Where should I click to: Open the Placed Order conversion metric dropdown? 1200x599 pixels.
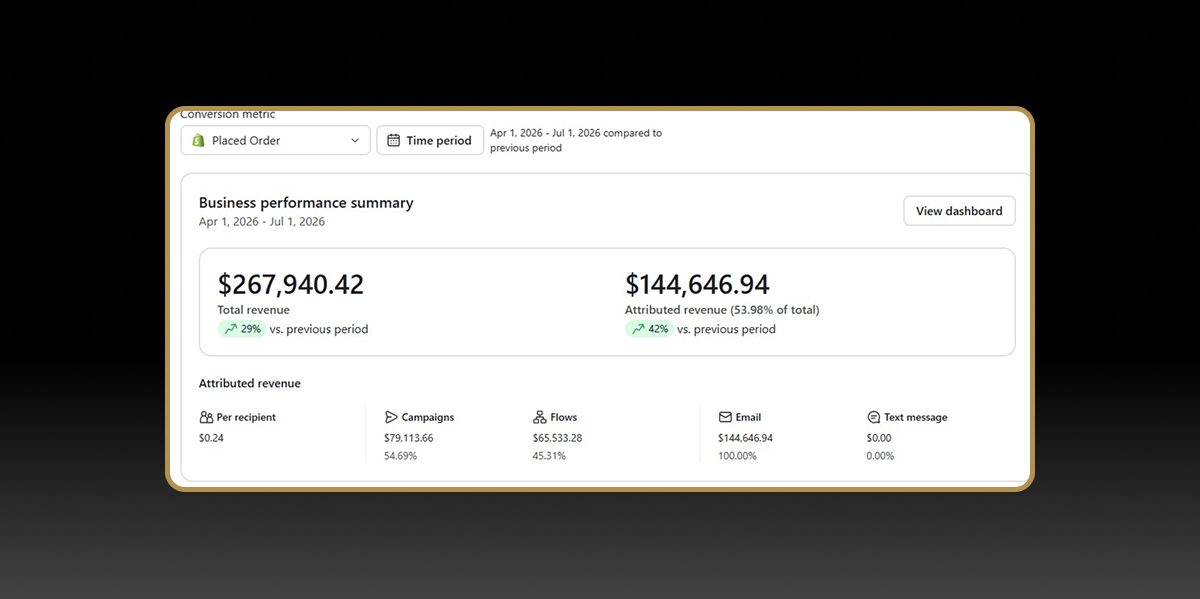coord(275,140)
